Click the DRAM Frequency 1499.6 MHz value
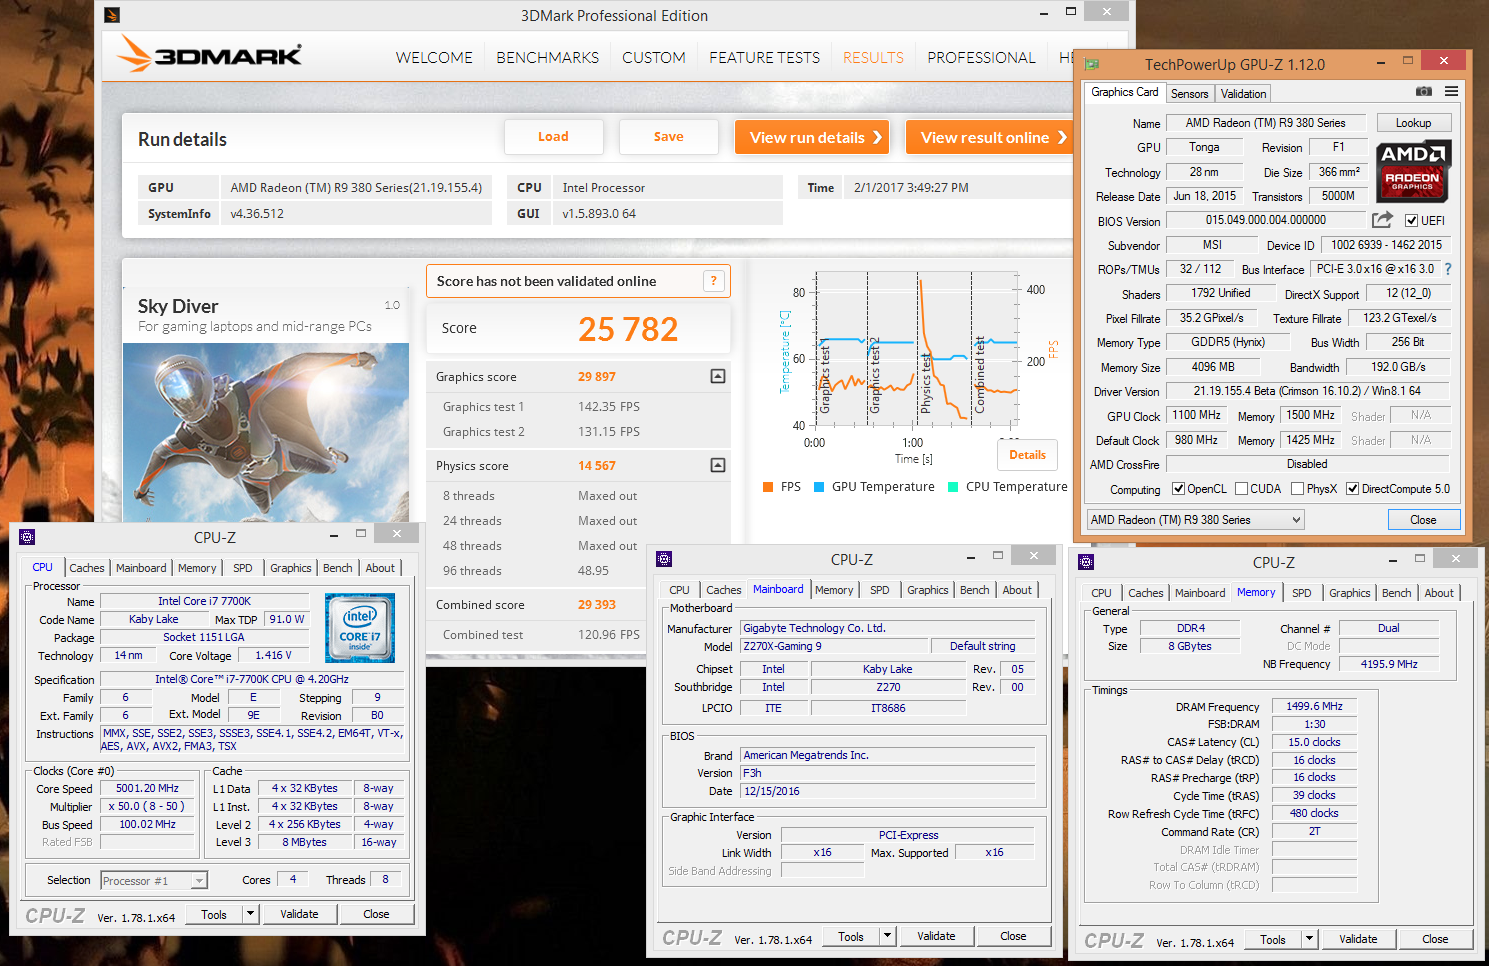Image resolution: width=1489 pixels, height=966 pixels. [1314, 706]
